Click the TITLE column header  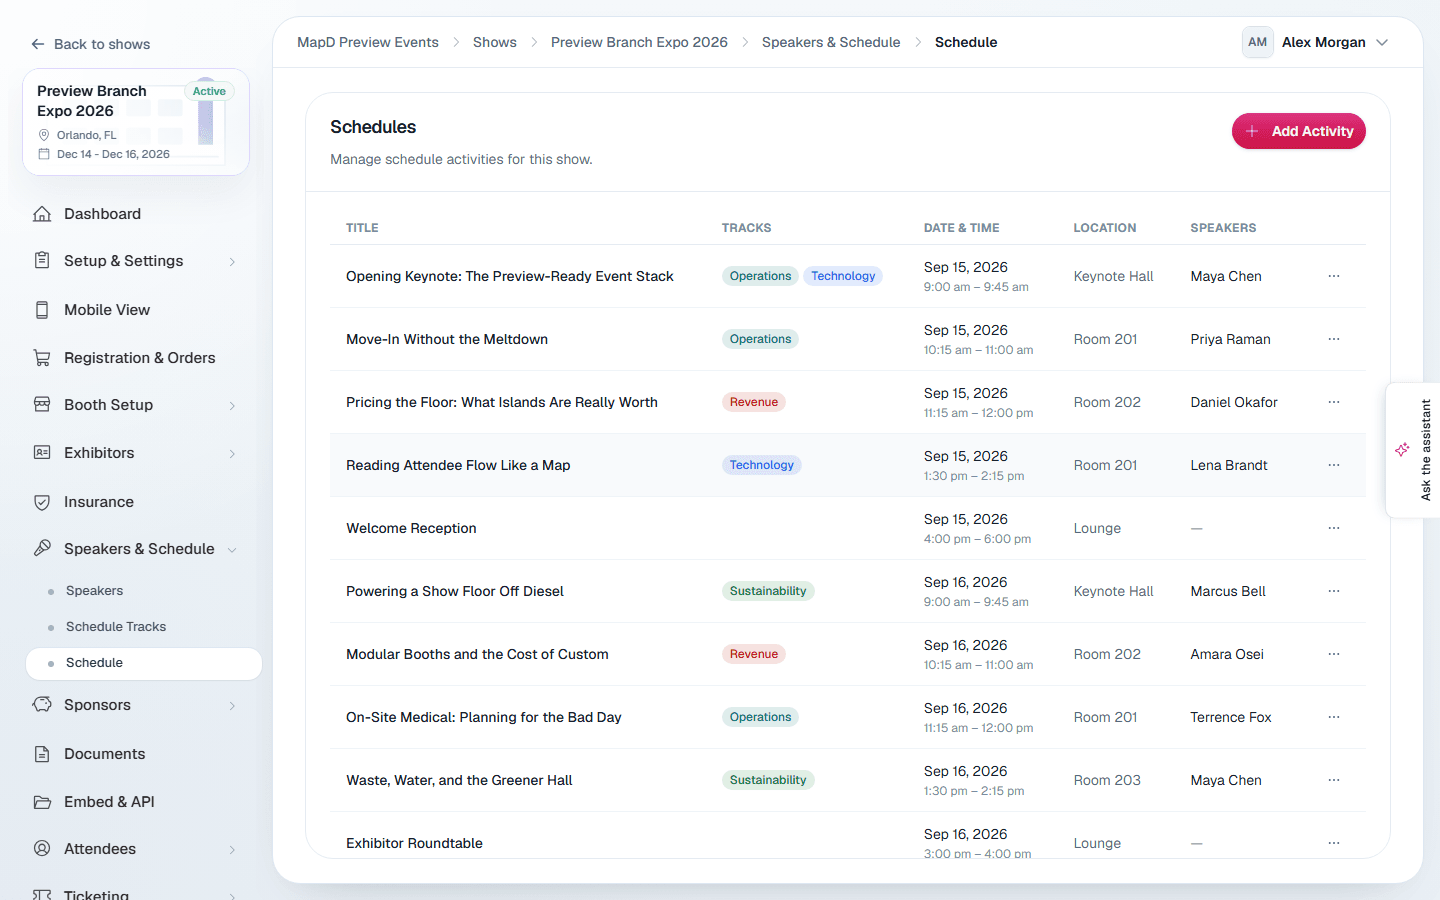pos(362,228)
